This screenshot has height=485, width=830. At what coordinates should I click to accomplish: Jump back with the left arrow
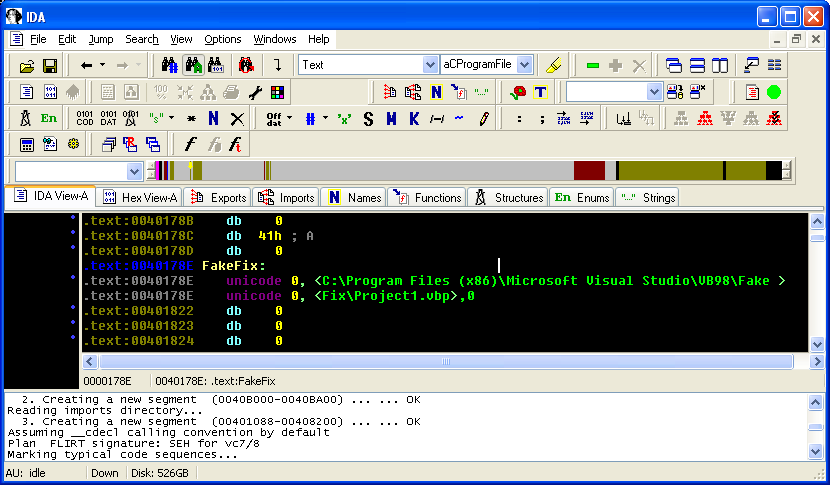coord(86,66)
